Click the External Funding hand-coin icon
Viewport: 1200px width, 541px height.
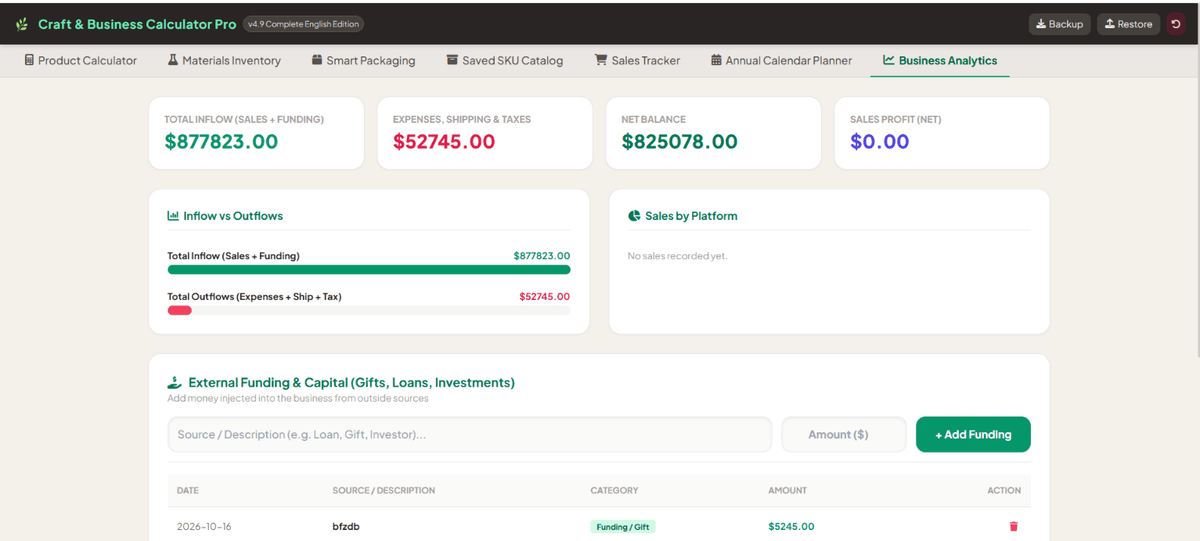point(174,382)
